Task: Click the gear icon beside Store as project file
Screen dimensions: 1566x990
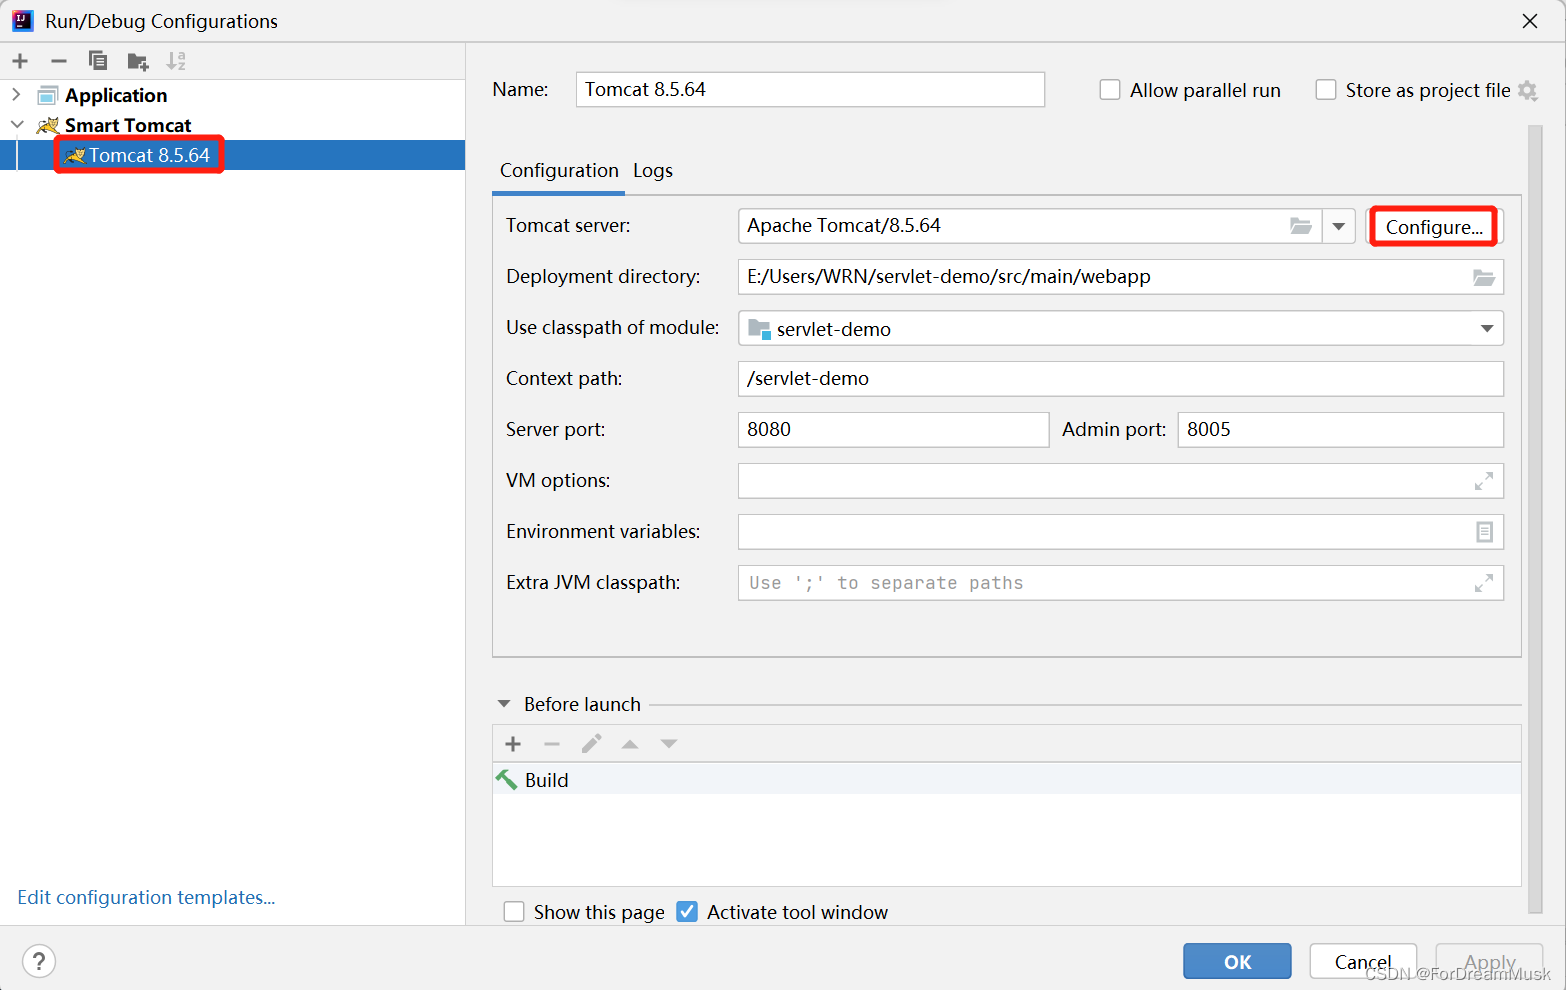Action: [1527, 90]
